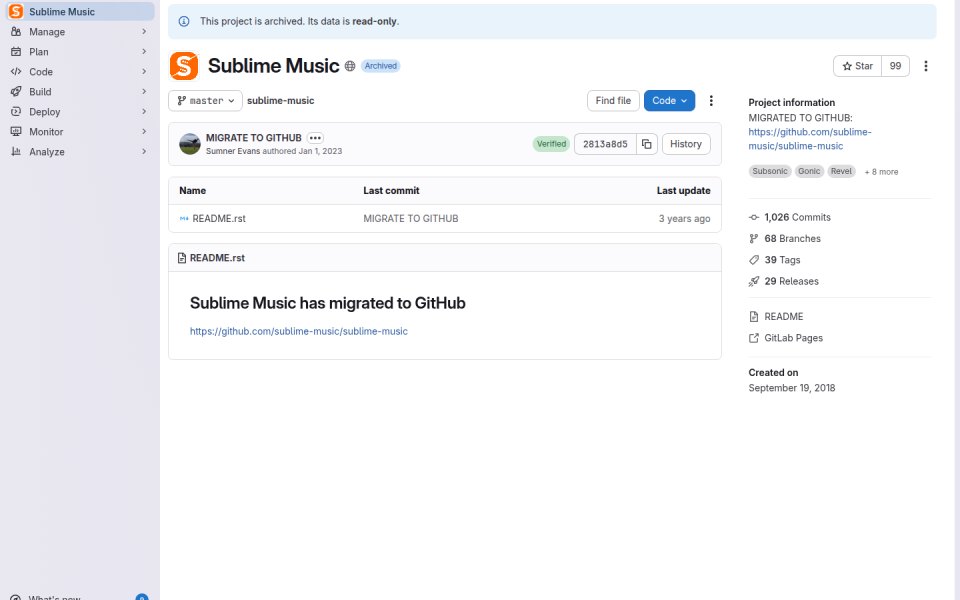960x600 pixels.
Task: Click document icon in README.rst preview header
Action: tap(182, 258)
